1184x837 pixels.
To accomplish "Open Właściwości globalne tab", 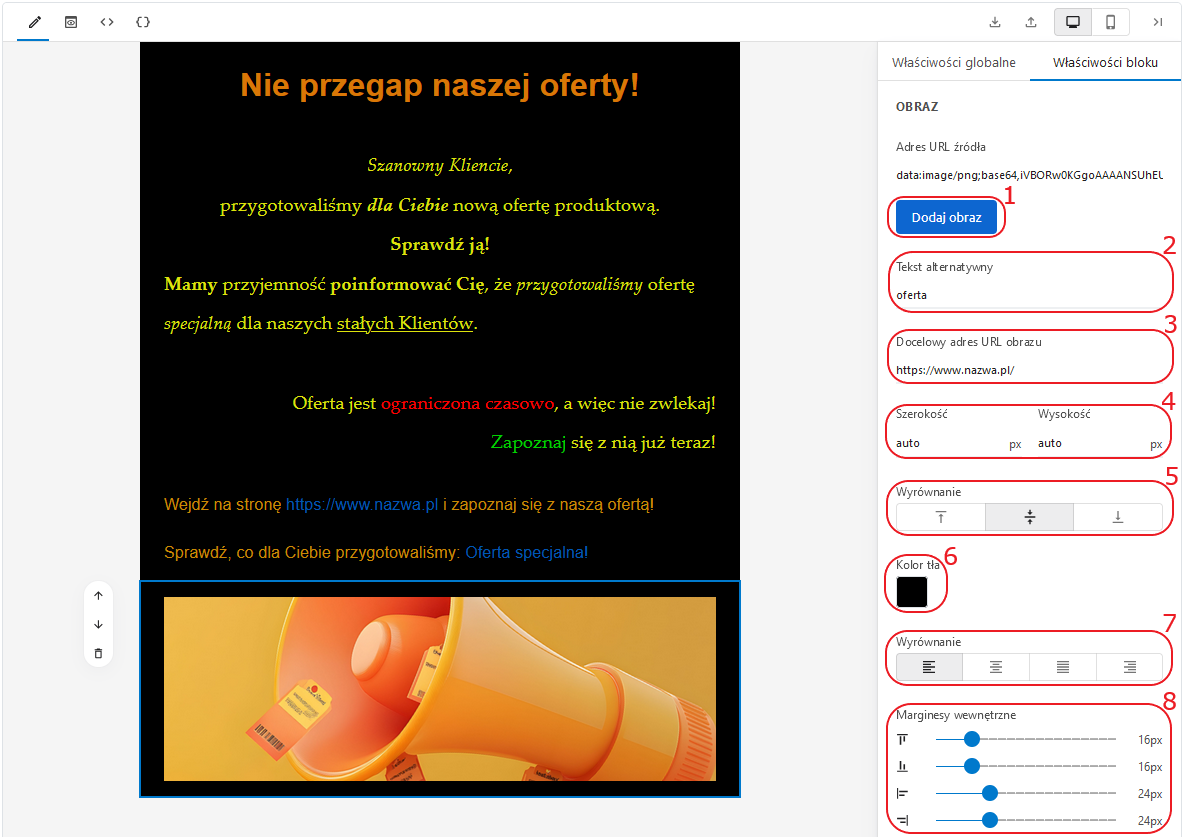I will tap(953, 62).
